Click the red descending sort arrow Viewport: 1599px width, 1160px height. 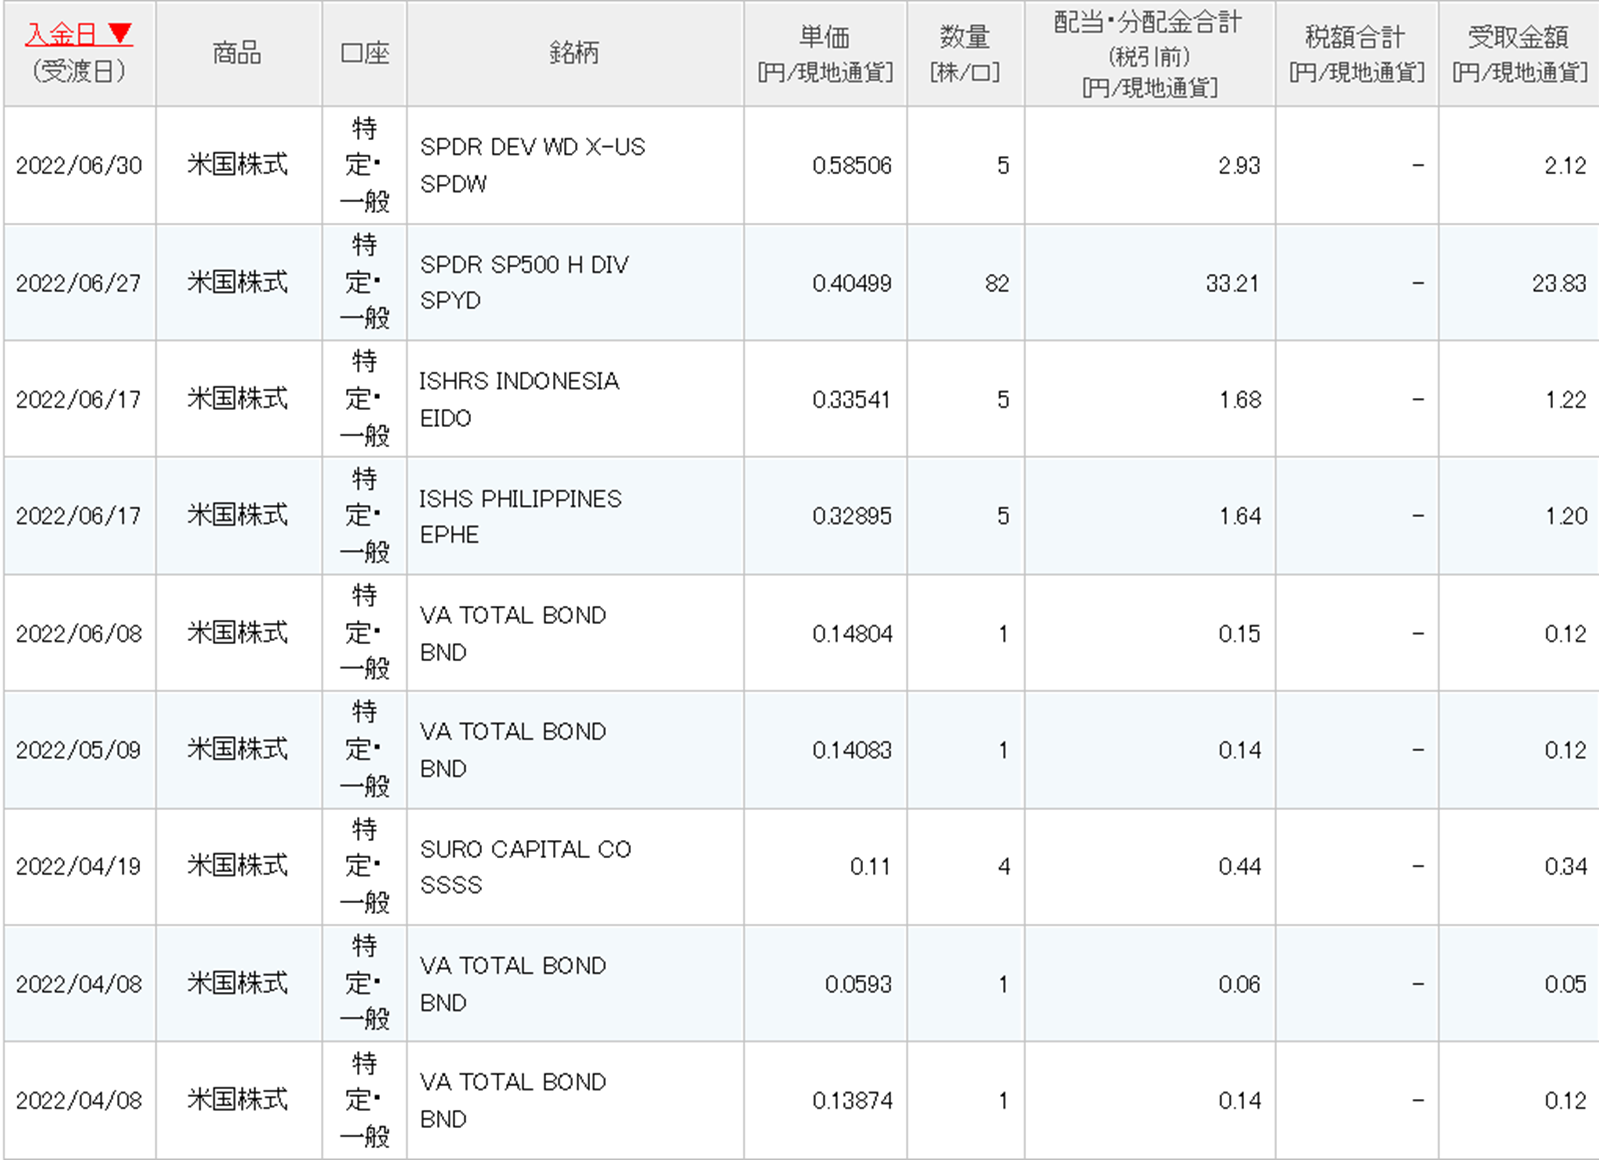120,35
